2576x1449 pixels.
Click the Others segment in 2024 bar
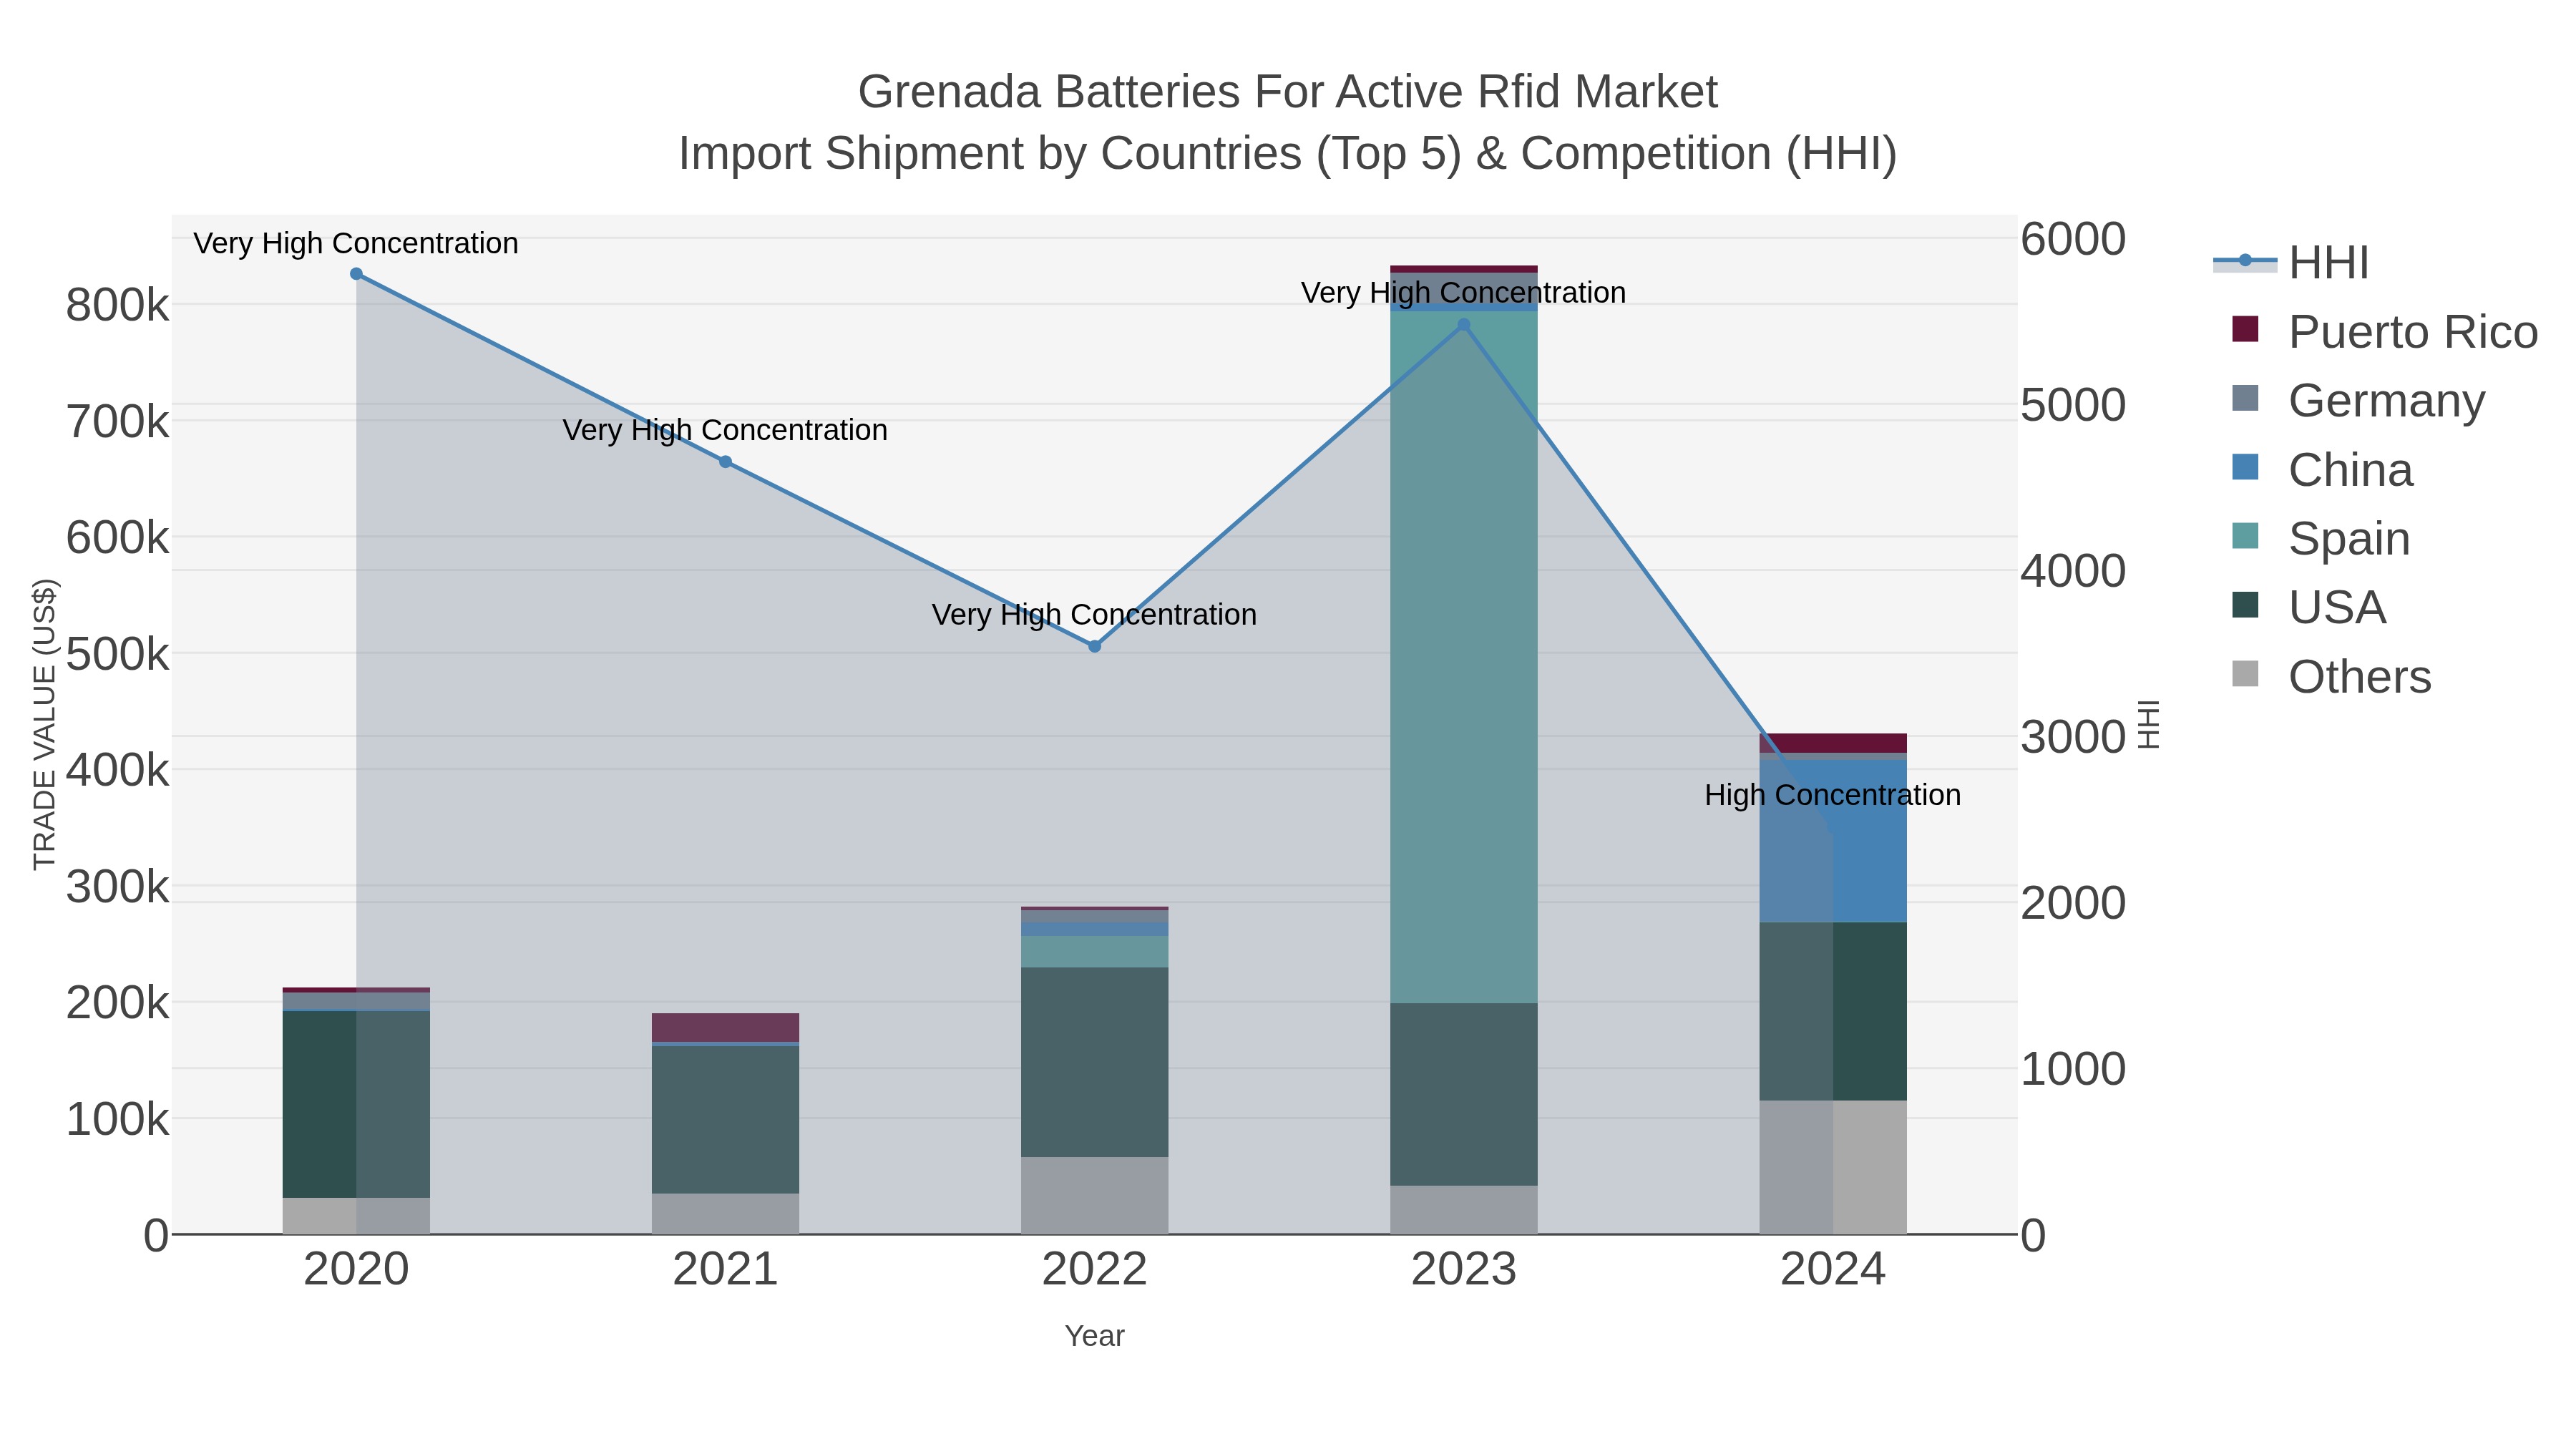(x=1833, y=1167)
